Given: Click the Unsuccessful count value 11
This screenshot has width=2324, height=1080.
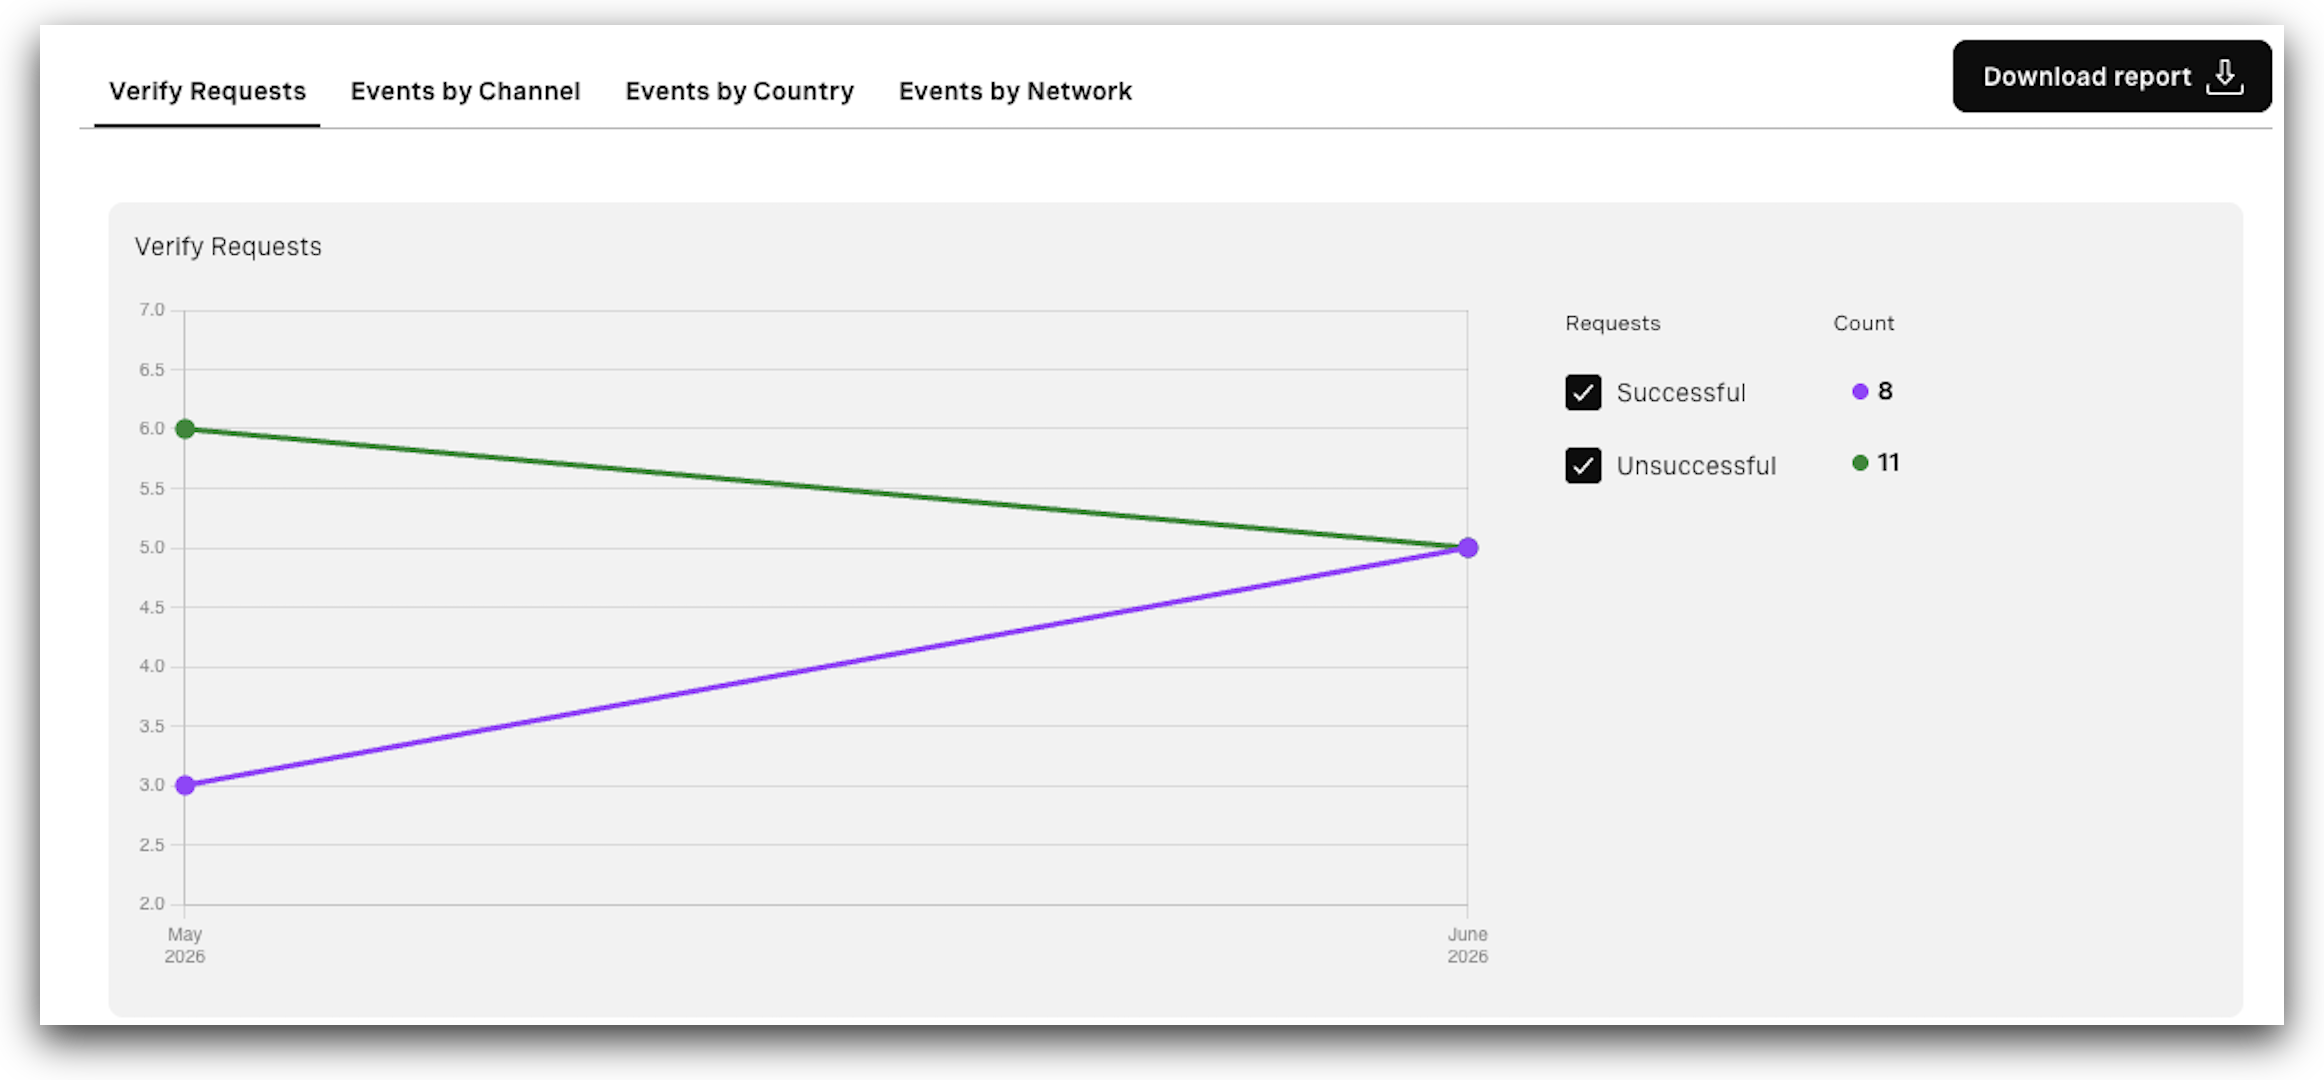Looking at the screenshot, I should [1888, 463].
